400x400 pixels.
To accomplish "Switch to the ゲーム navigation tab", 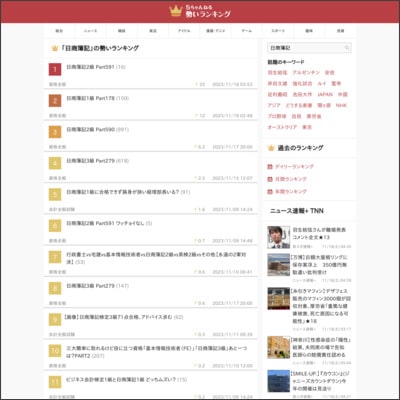I will tap(247, 31).
